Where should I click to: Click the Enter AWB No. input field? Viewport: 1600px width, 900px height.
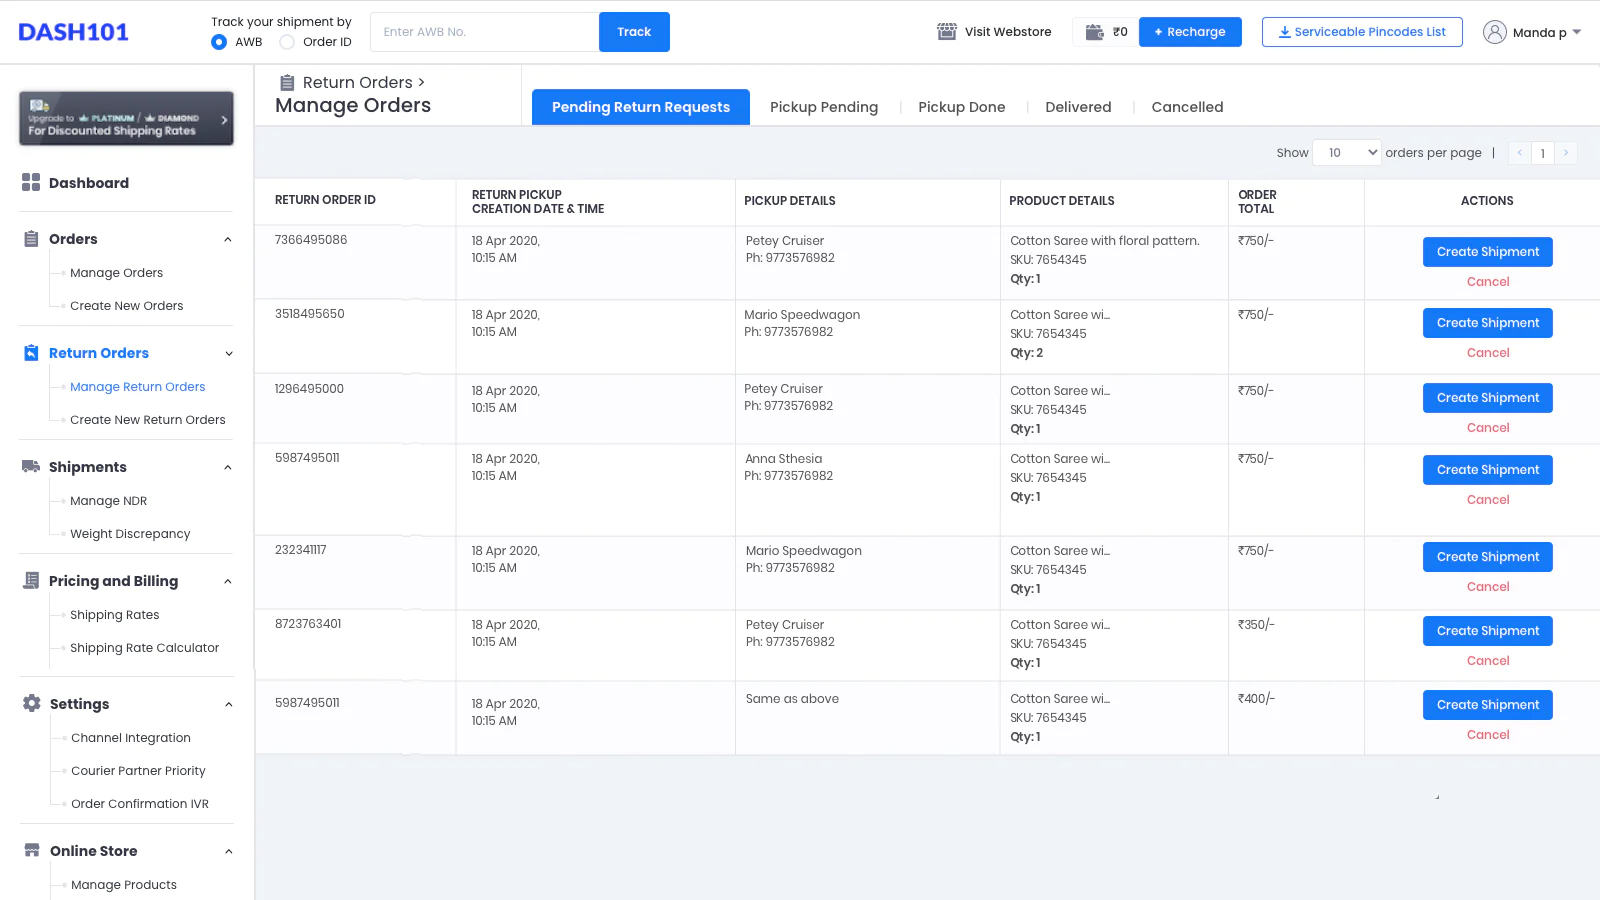[484, 32]
